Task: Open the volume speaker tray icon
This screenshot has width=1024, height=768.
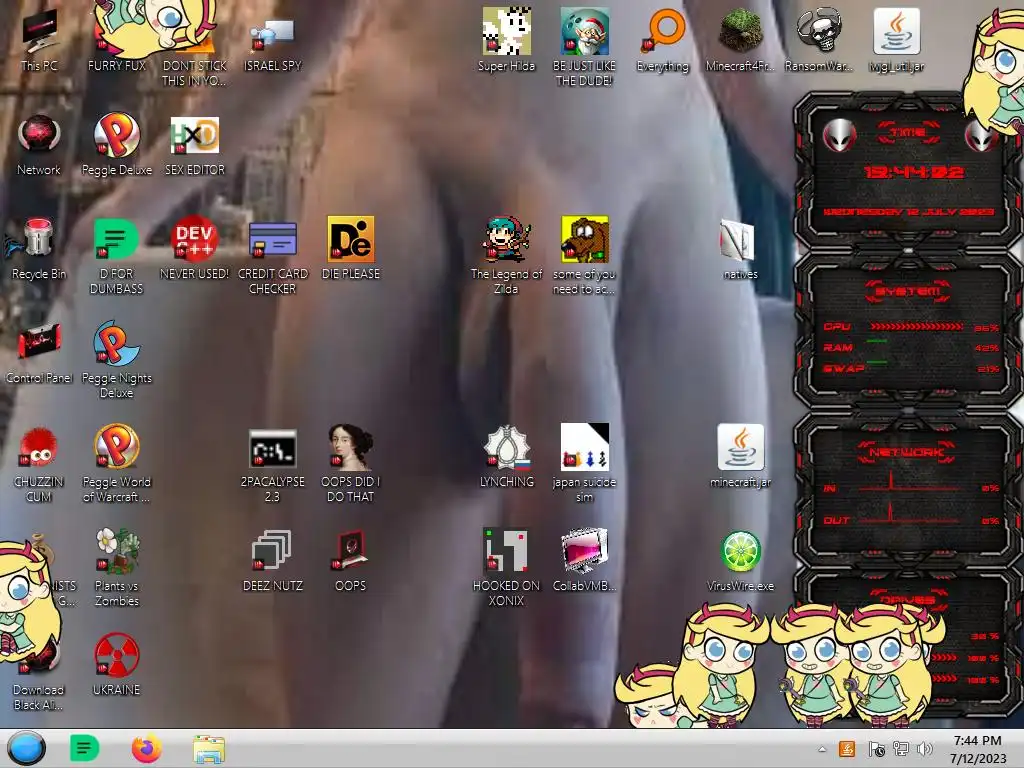Action: point(924,749)
